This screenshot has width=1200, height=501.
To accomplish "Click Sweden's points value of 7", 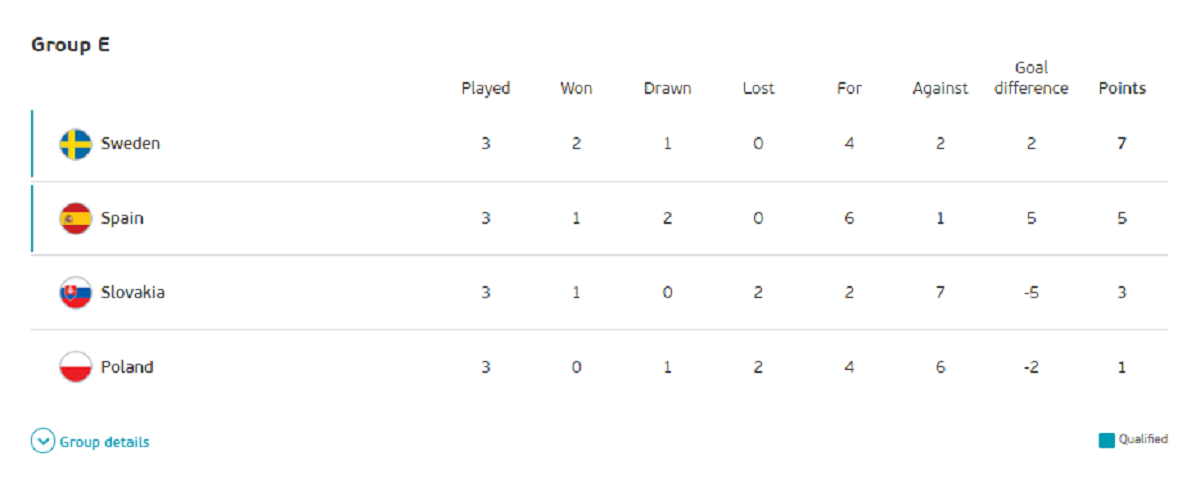I will pyautogui.click(x=1122, y=144).
